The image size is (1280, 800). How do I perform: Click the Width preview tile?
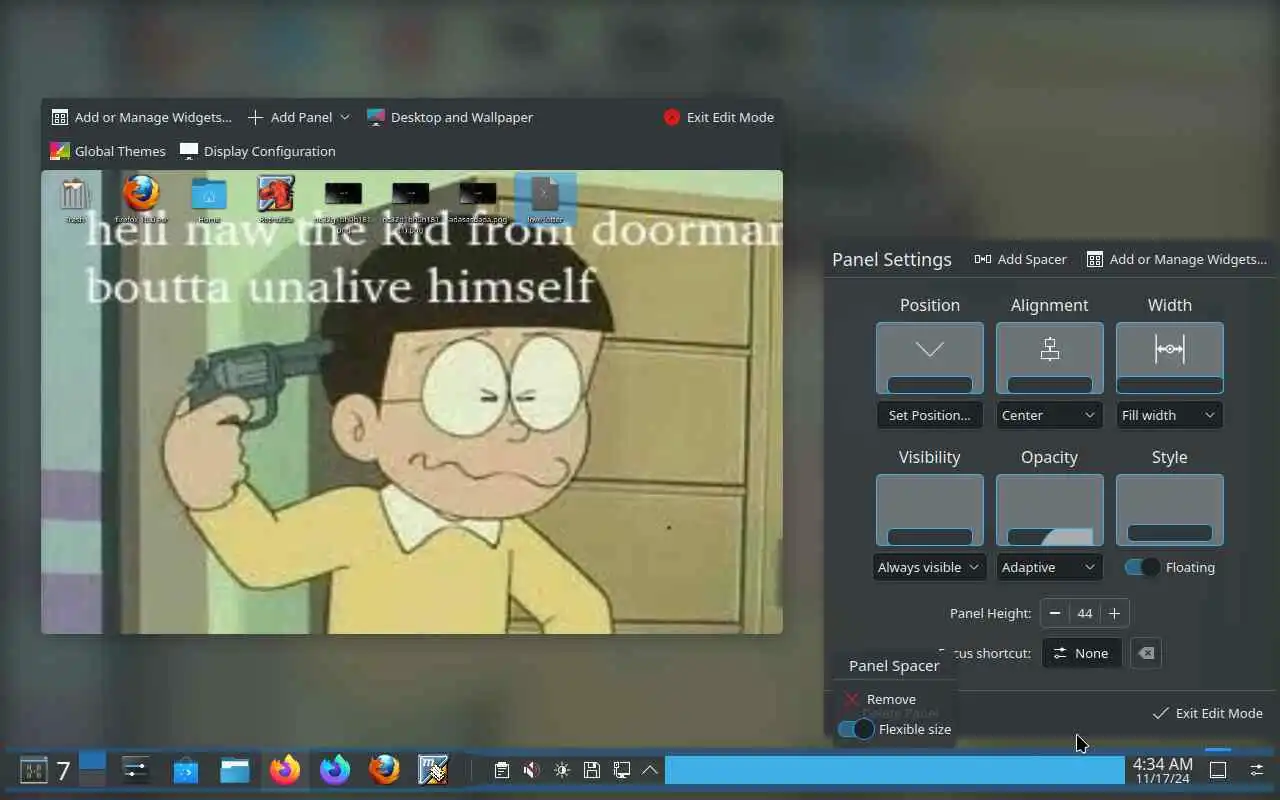pos(1170,358)
